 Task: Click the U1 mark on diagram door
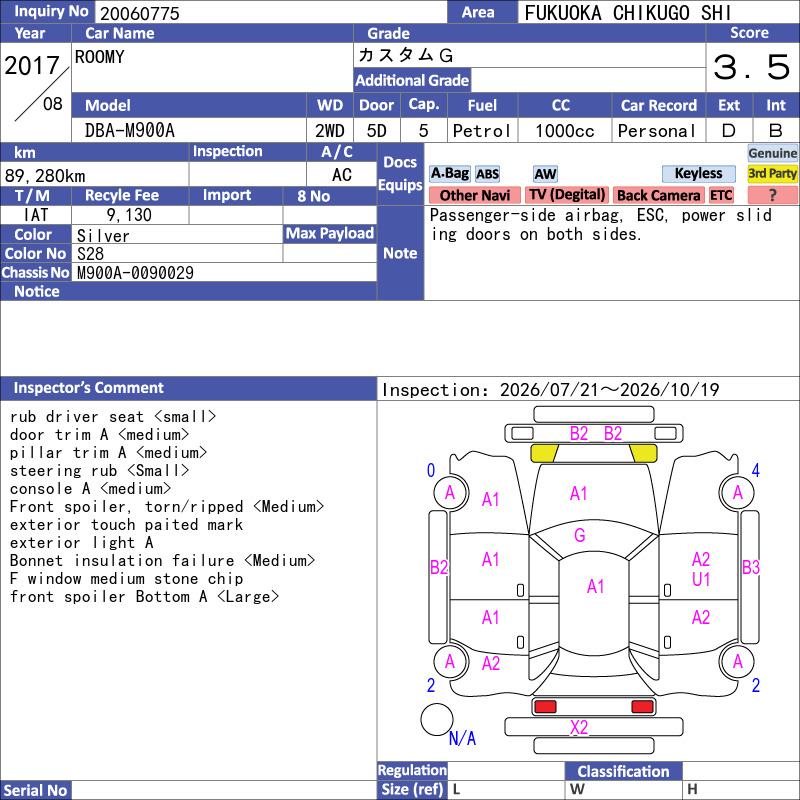click(x=701, y=580)
